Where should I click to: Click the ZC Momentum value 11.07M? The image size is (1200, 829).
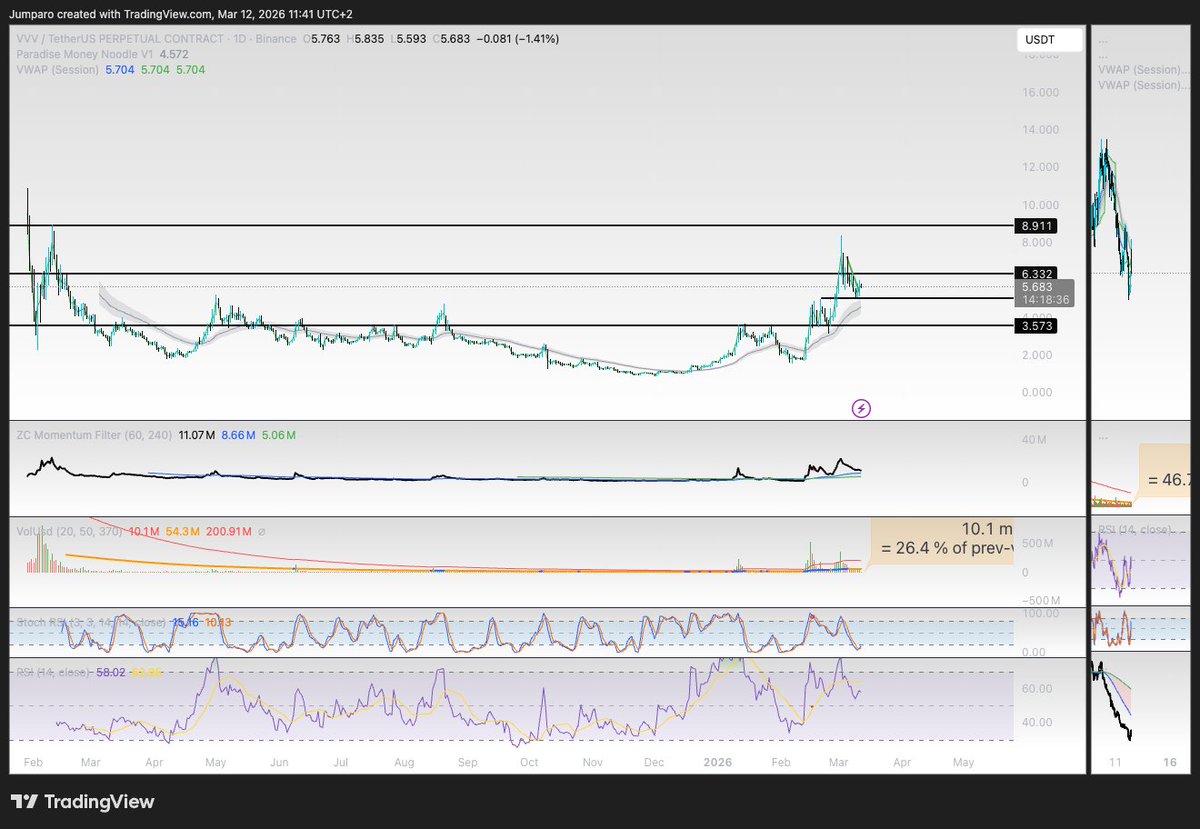(x=196, y=435)
